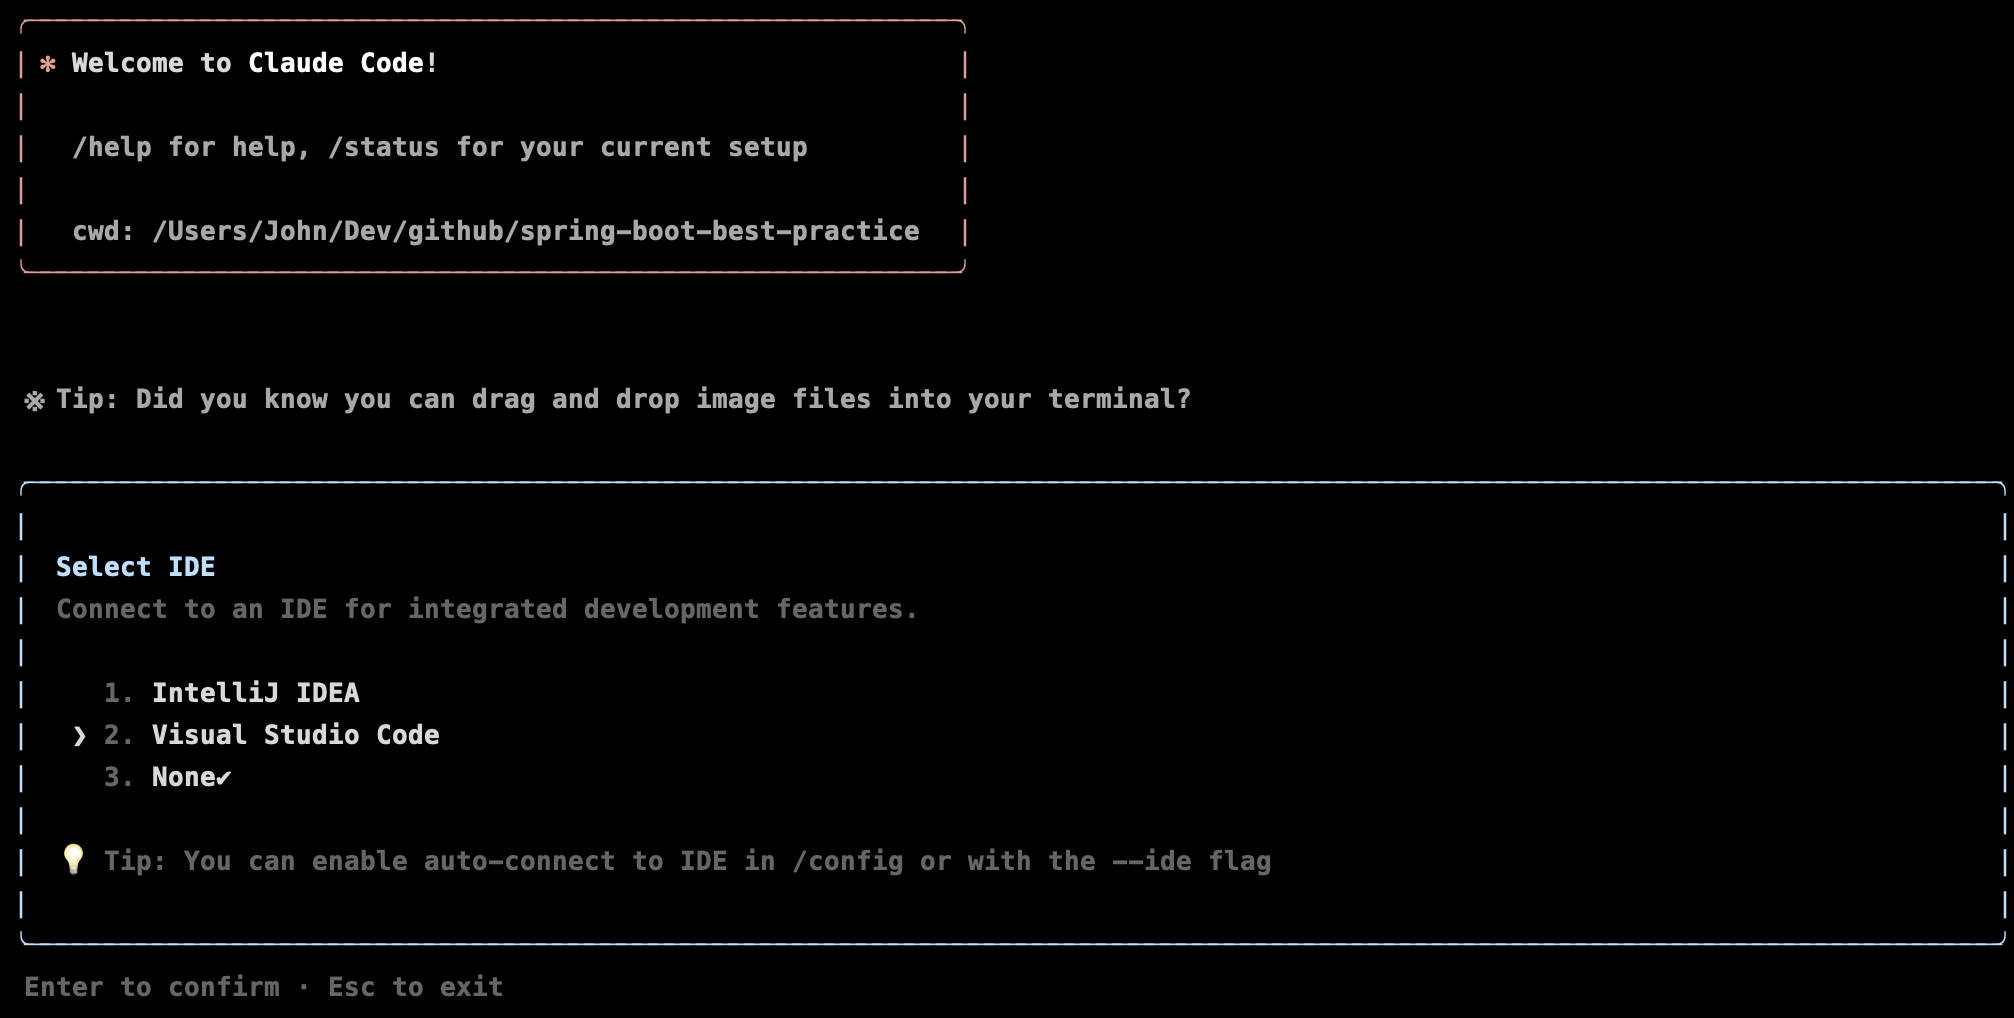Screen dimensions: 2014x1018
Task: Click the '/help for help' line
Action: click(440, 147)
